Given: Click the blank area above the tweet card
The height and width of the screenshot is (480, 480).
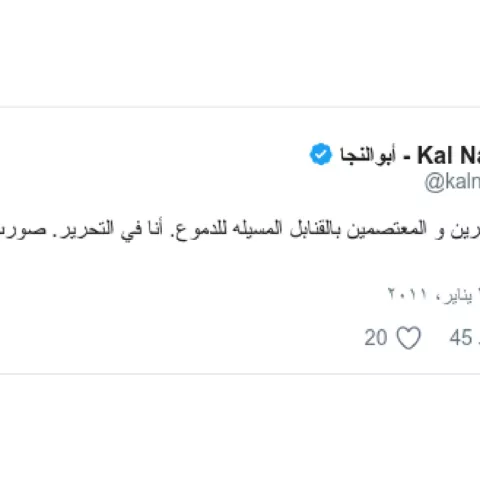Looking at the screenshot, I should [240, 53].
